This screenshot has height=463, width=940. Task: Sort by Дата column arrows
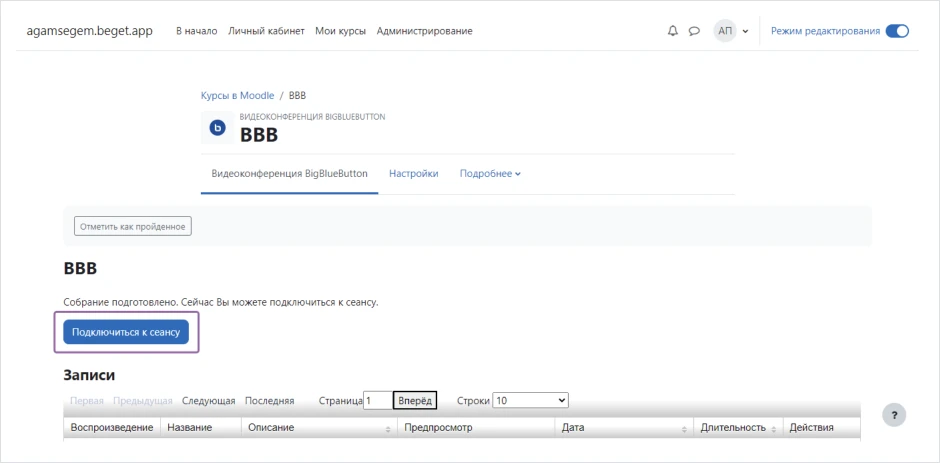click(x=683, y=429)
